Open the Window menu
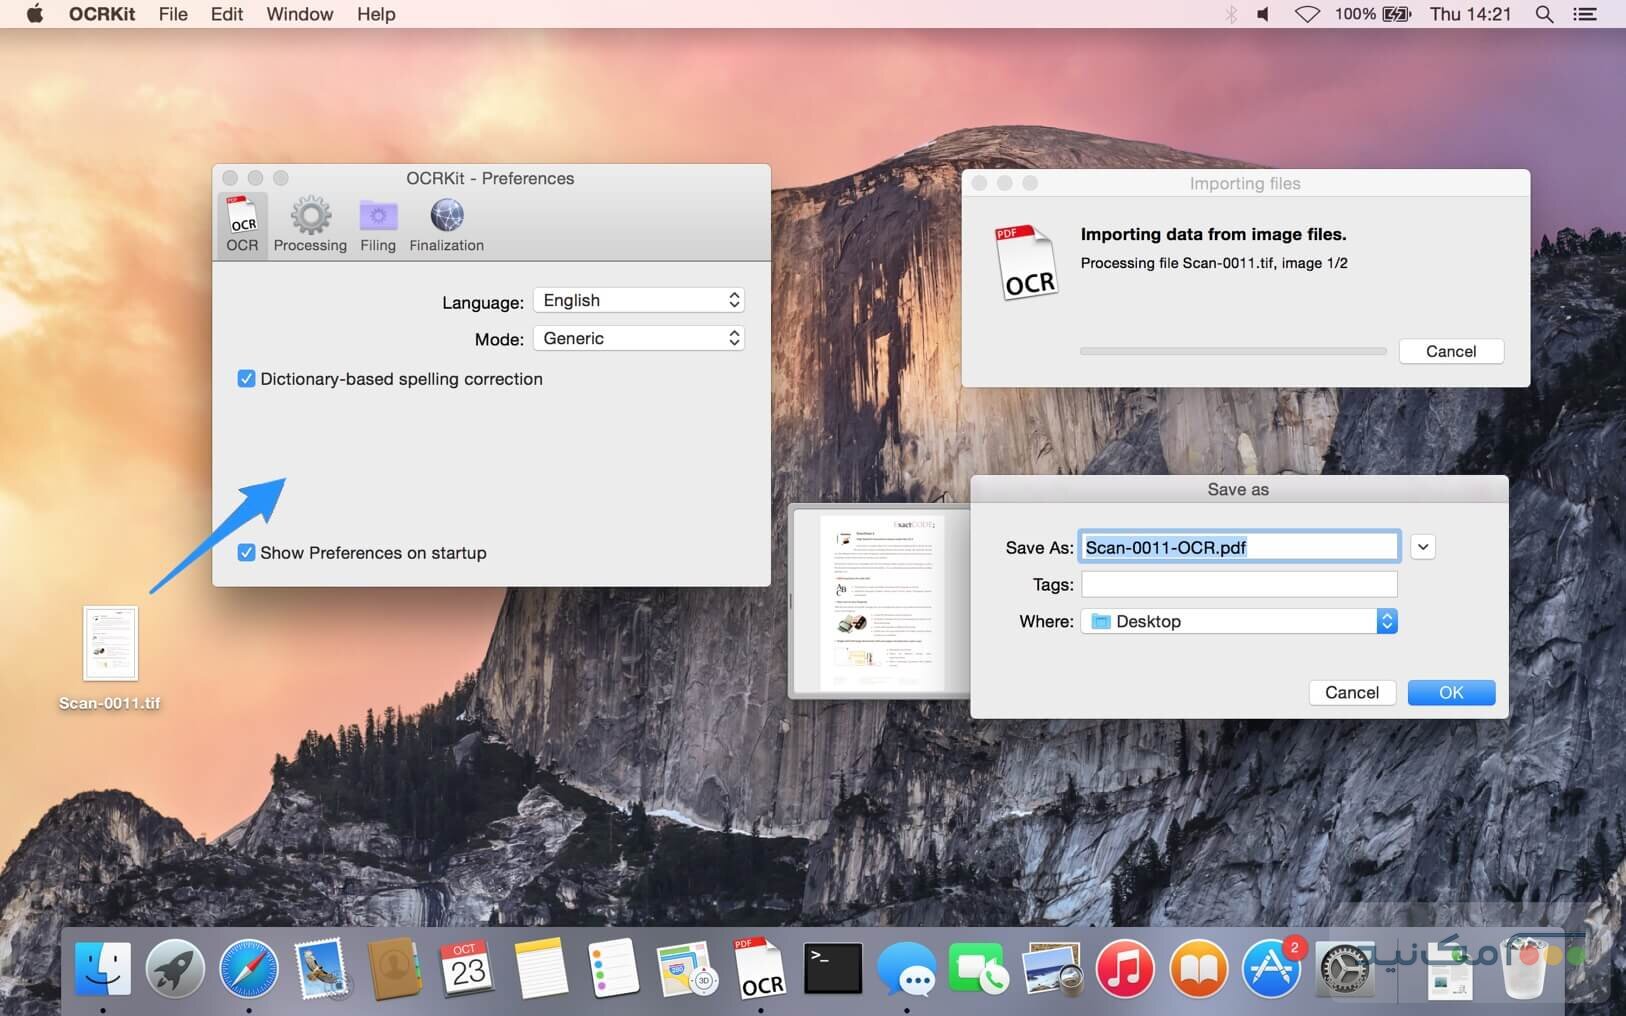This screenshot has width=1626, height=1016. 299,14
